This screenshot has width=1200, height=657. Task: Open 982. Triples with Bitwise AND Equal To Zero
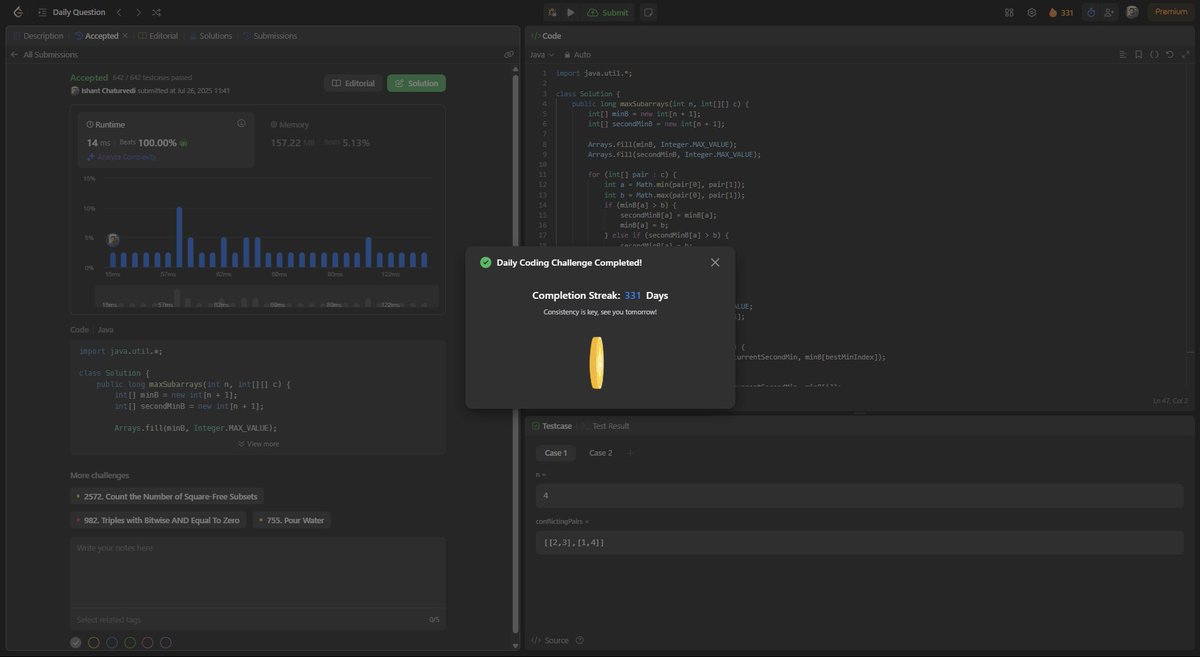coord(158,520)
